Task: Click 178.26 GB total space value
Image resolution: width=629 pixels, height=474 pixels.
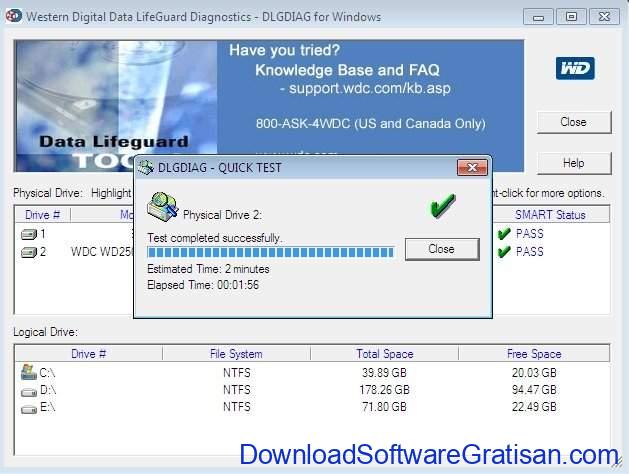Action: [x=384, y=390]
